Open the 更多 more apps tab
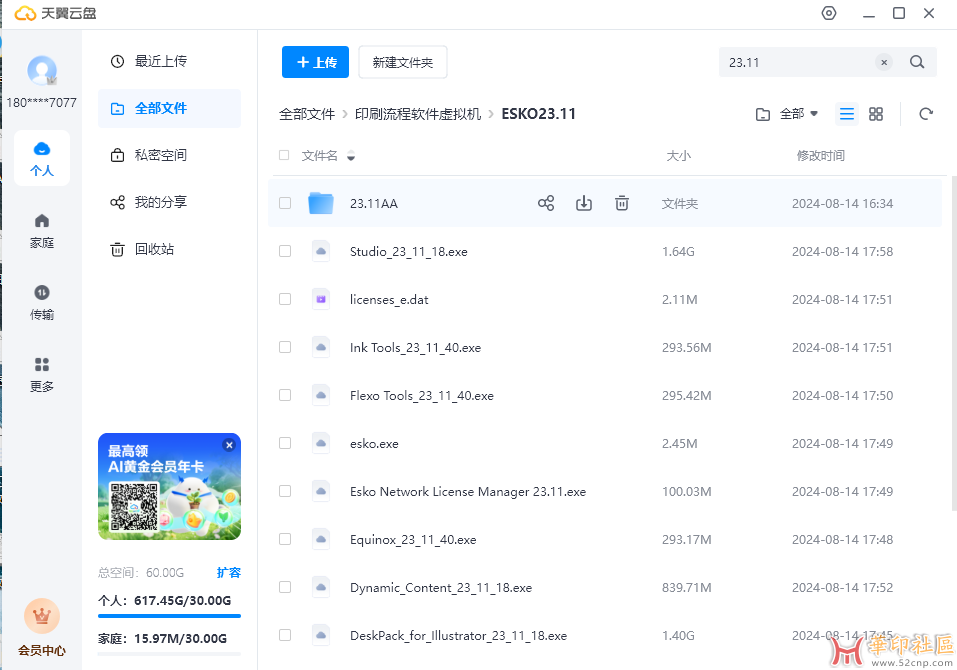 point(42,375)
